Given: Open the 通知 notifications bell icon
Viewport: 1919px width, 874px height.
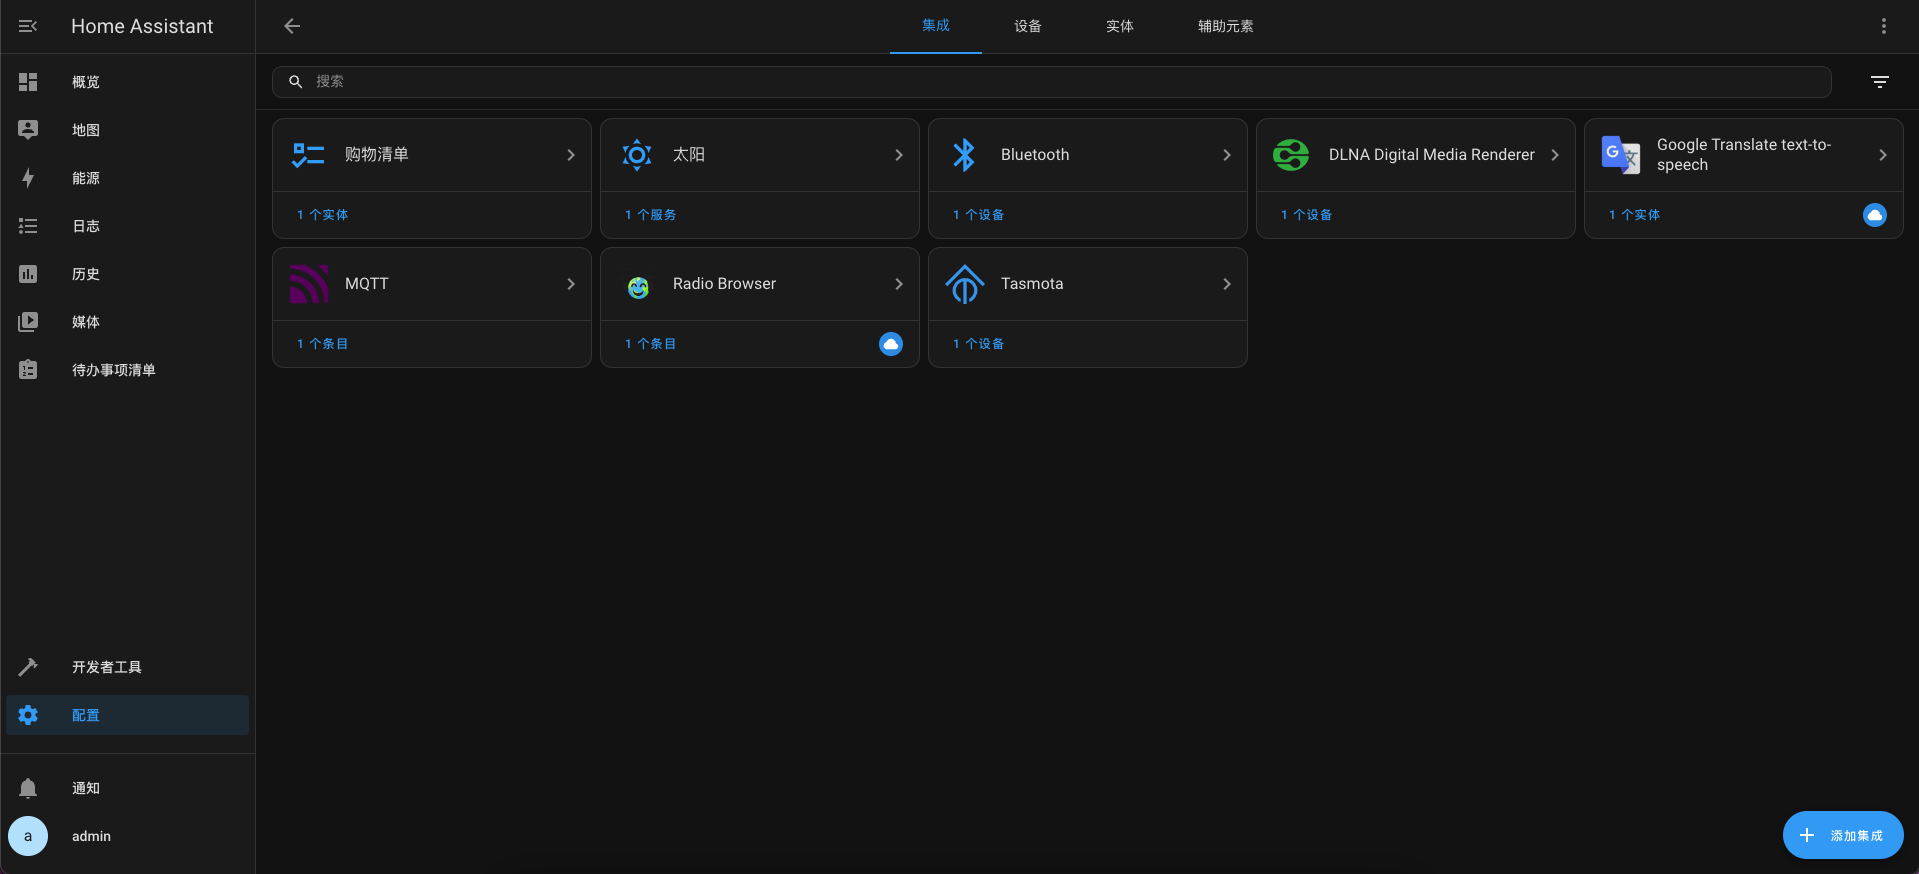Looking at the screenshot, I should [28, 788].
